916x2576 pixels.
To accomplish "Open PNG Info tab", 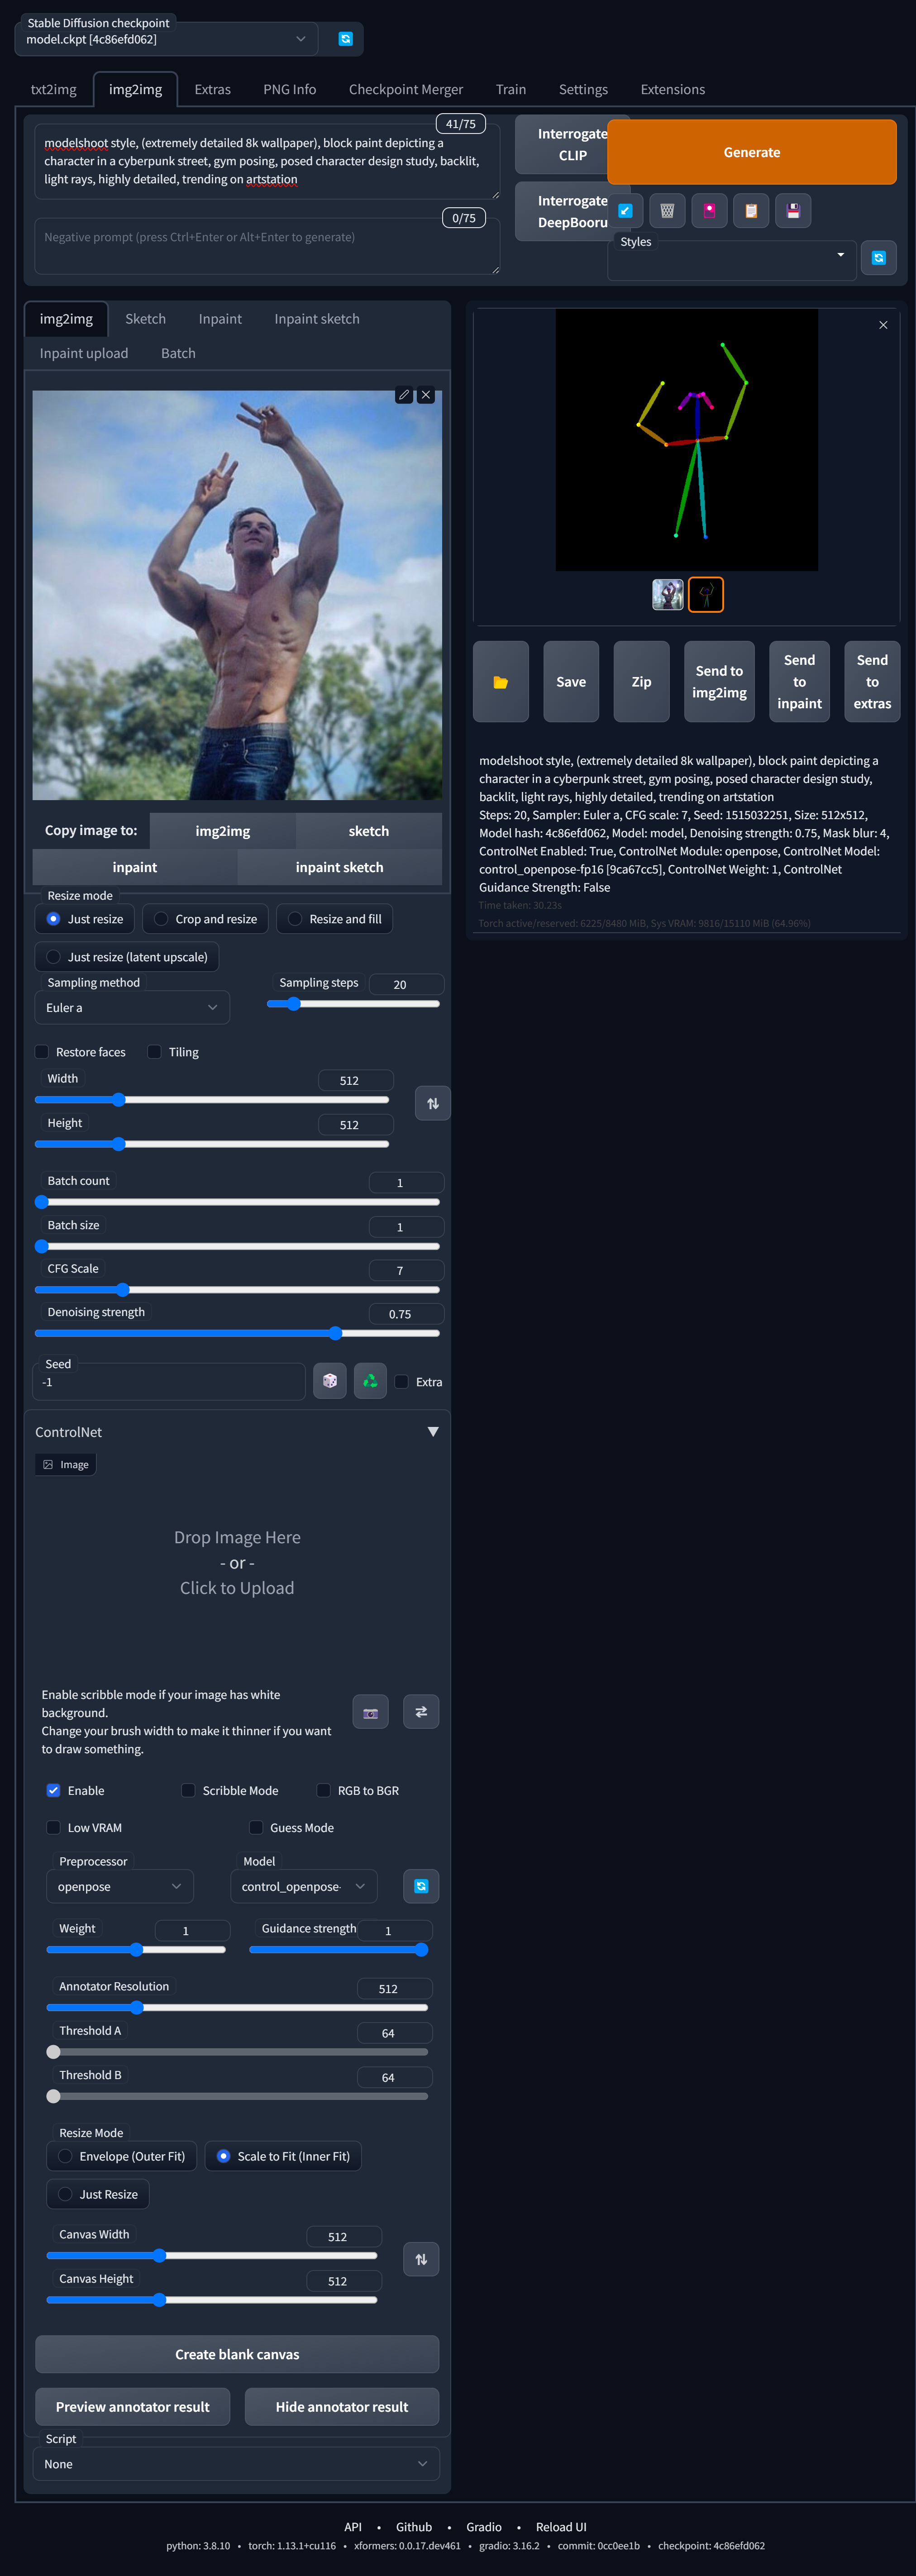I will tap(290, 89).
